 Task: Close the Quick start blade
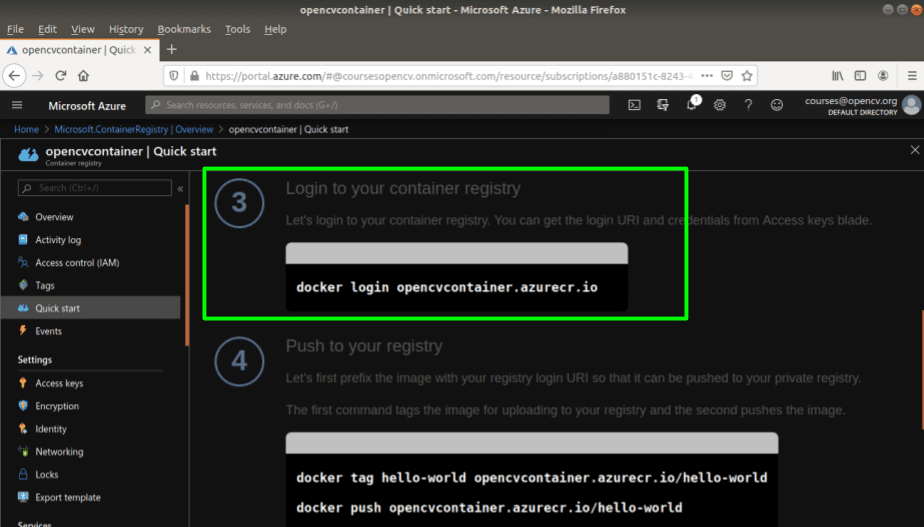click(915, 150)
